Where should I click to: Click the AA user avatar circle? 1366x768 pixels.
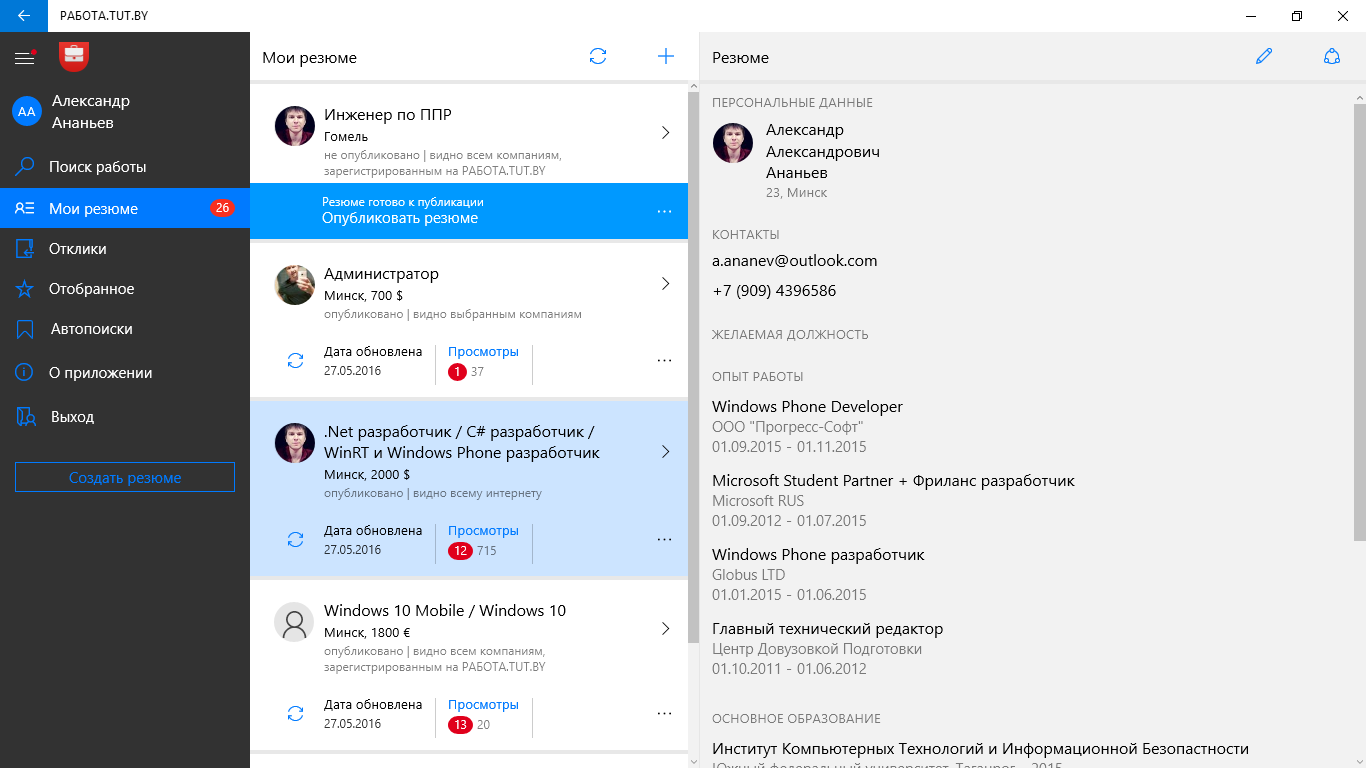click(27, 111)
